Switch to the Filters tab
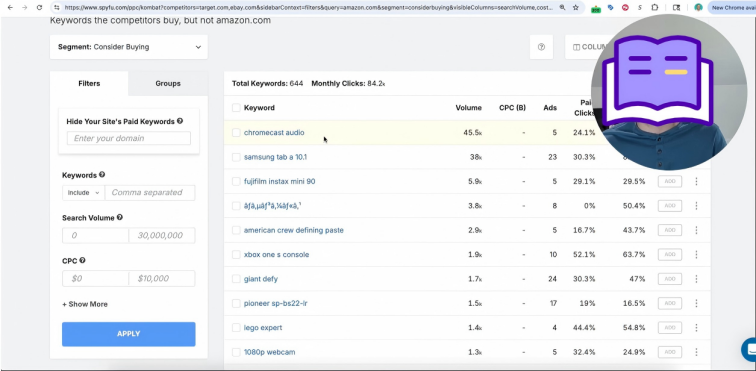756x371 pixels. 89,83
